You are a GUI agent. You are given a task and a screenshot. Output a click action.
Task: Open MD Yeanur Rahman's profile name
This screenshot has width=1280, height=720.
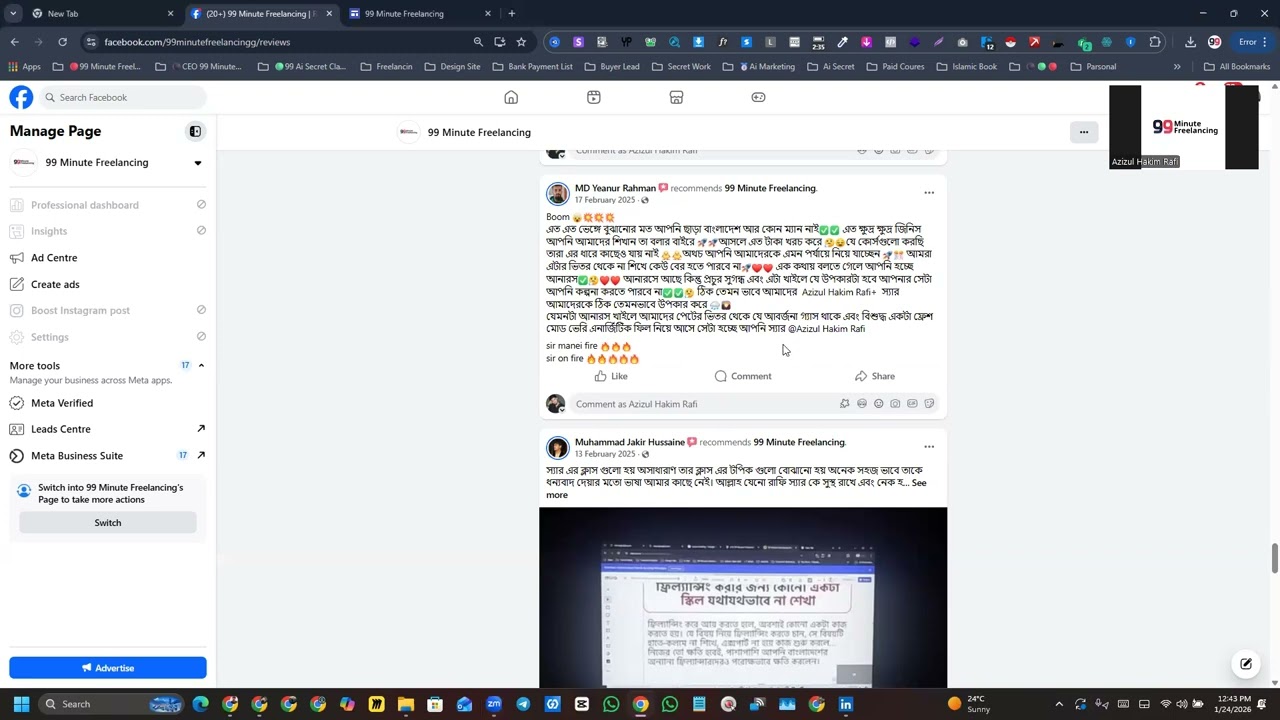click(x=615, y=188)
